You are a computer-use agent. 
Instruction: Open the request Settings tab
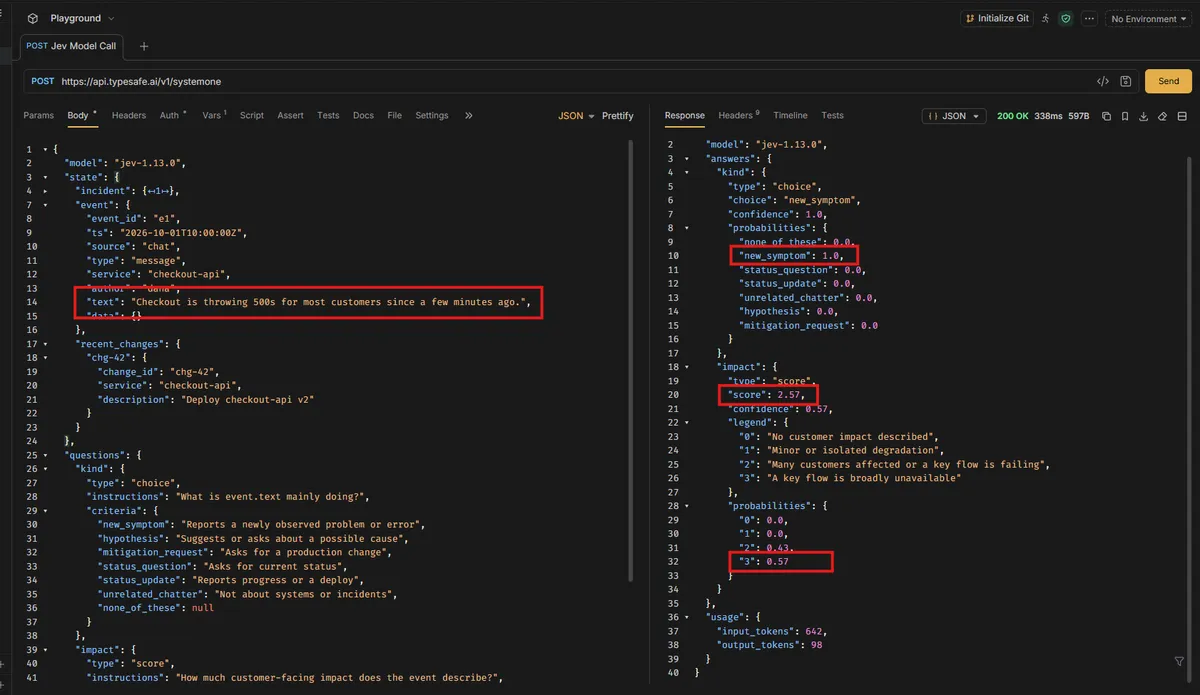coord(432,115)
